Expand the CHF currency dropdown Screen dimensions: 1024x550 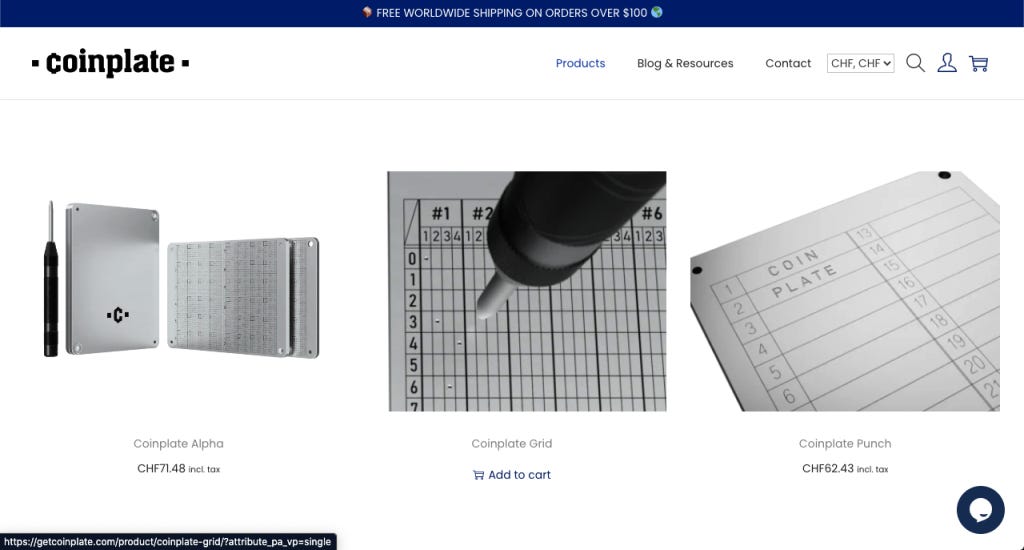(x=860, y=63)
